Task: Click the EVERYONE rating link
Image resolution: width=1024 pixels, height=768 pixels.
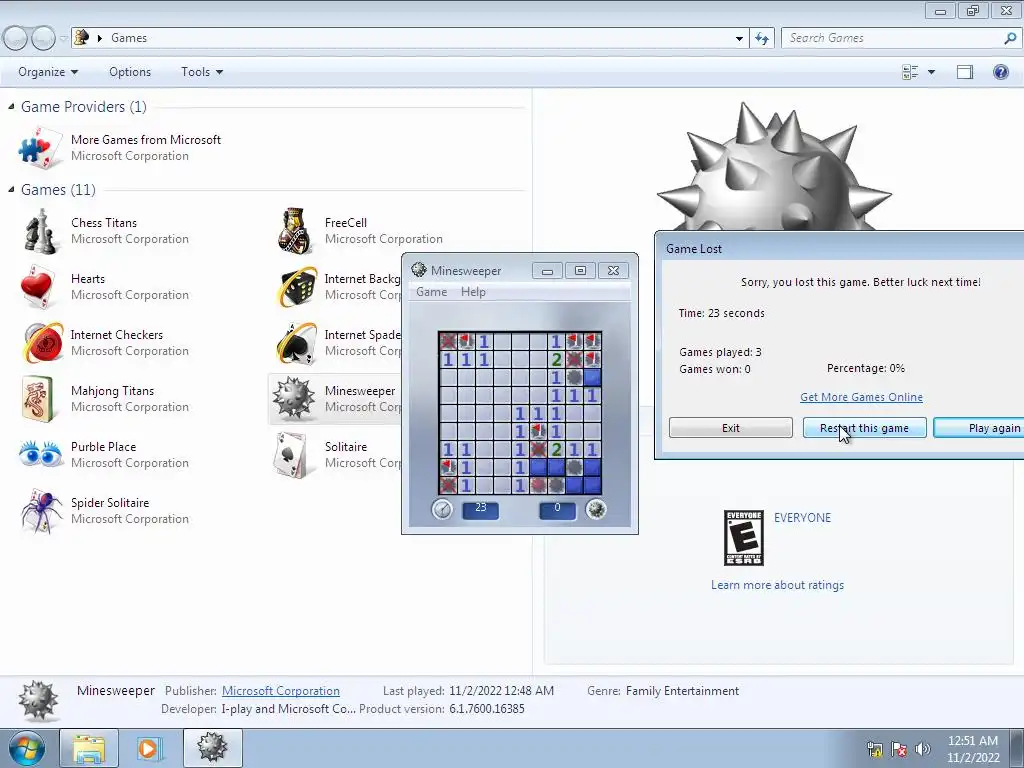Action: pos(802,518)
